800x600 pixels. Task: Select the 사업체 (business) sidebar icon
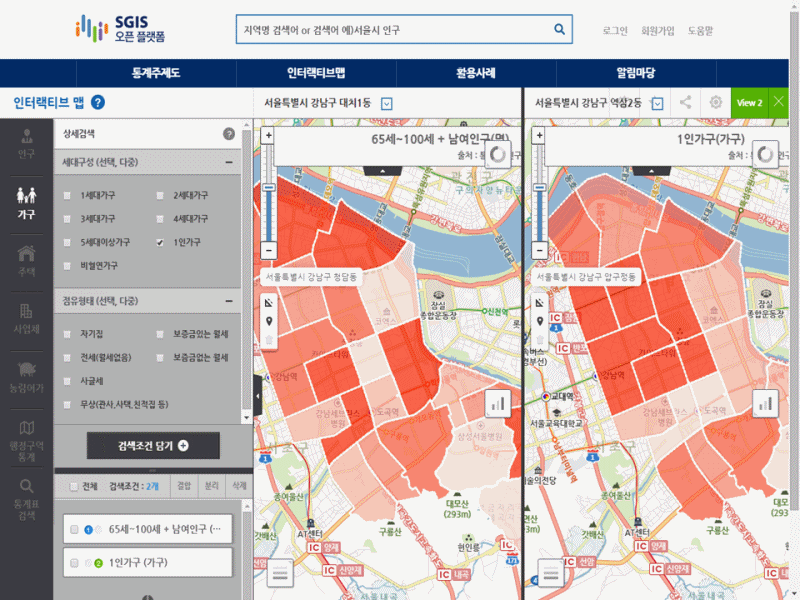(x=26, y=316)
